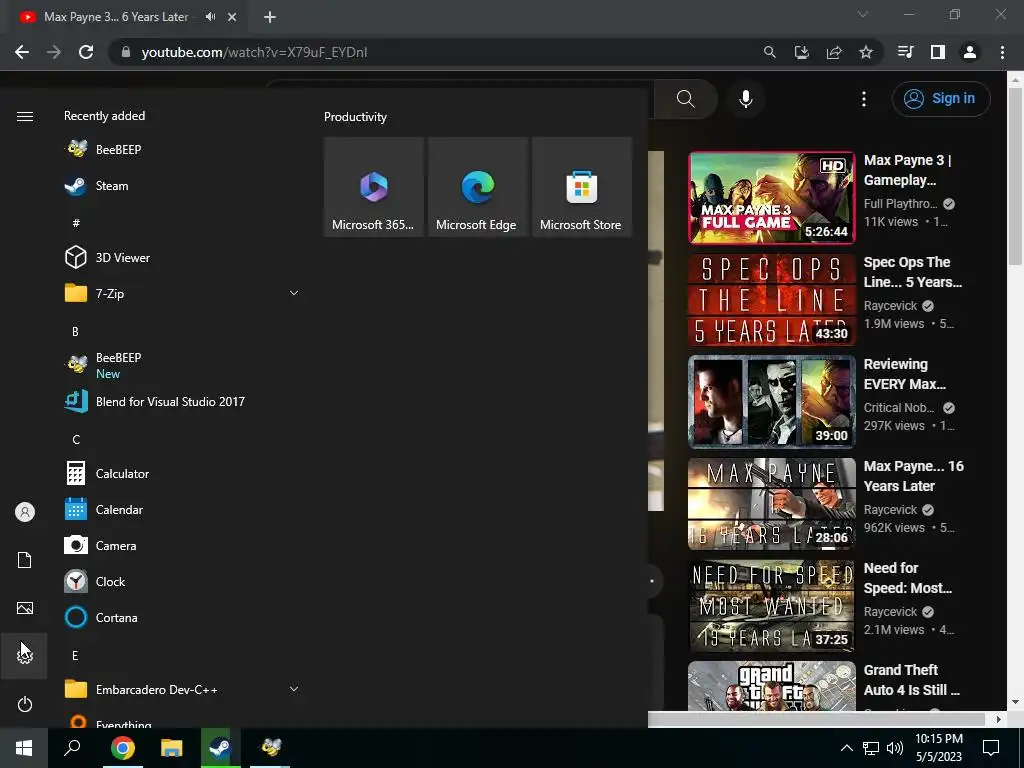This screenshot has width=1024, height=768.
Task: Click Chrome share page icon
Action: (834, 52)
